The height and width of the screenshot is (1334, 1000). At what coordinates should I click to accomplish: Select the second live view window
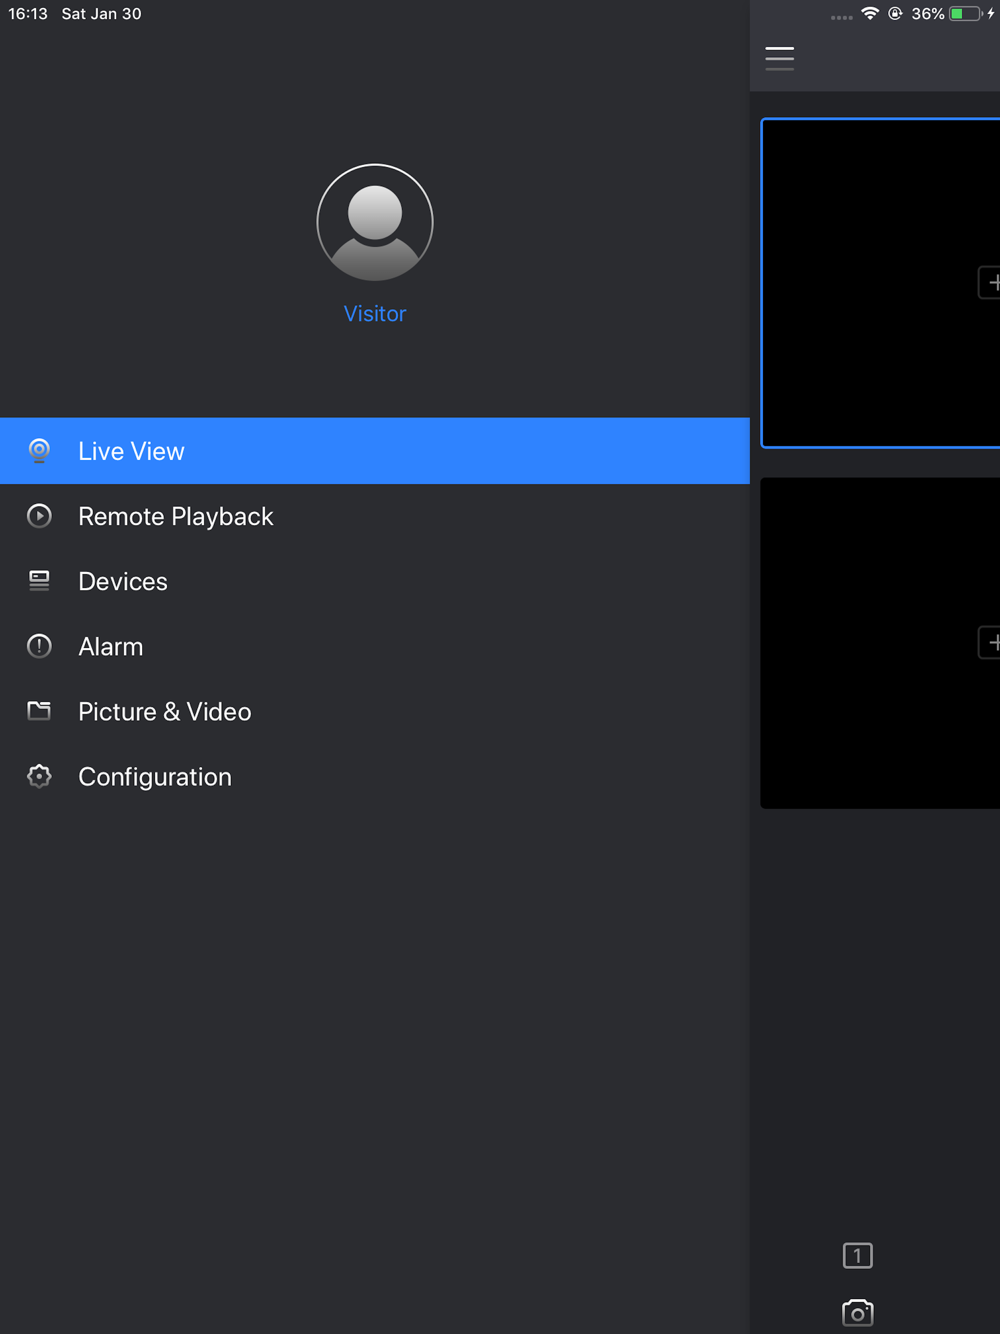(x=880, y=643)
